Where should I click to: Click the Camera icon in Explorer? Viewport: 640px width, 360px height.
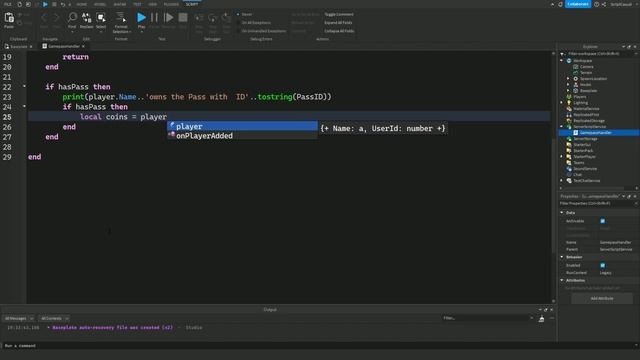tap(576, 67)
